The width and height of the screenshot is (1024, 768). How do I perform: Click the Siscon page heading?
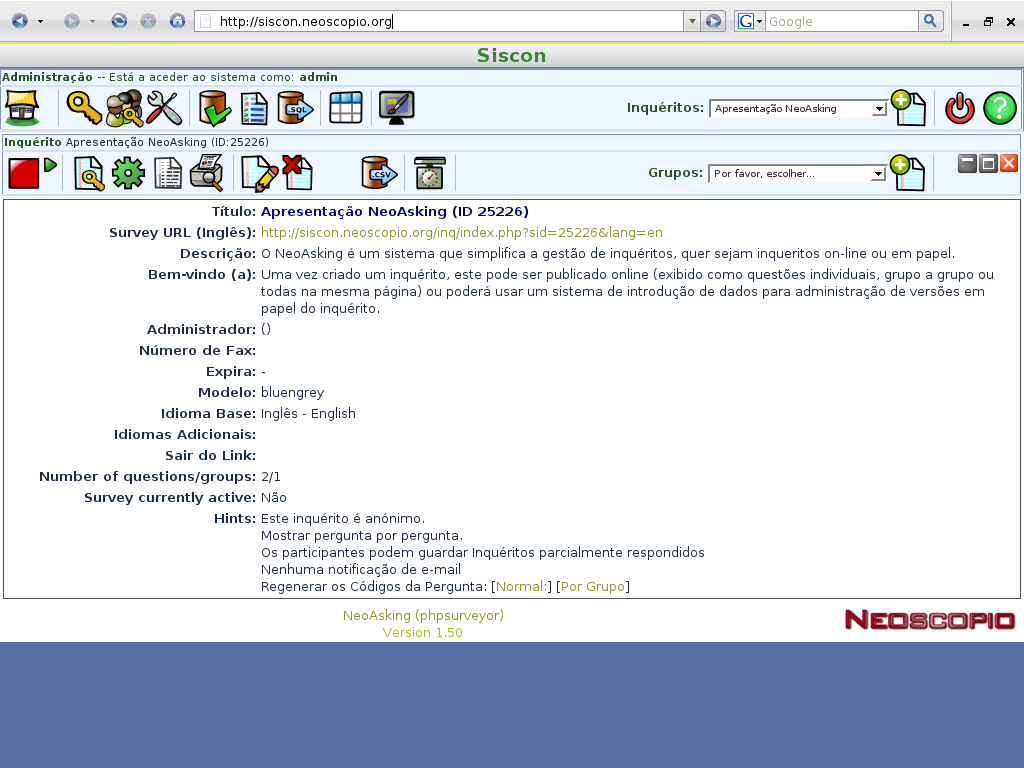(511, 56)
